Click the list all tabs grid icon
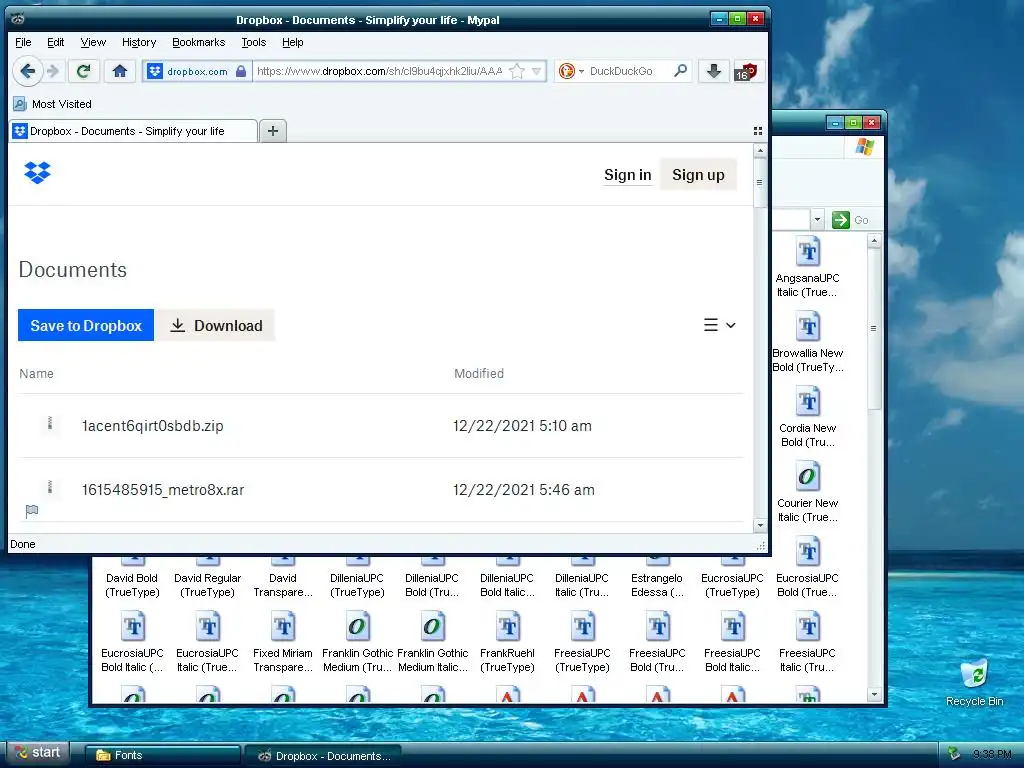 coord(758,131)
